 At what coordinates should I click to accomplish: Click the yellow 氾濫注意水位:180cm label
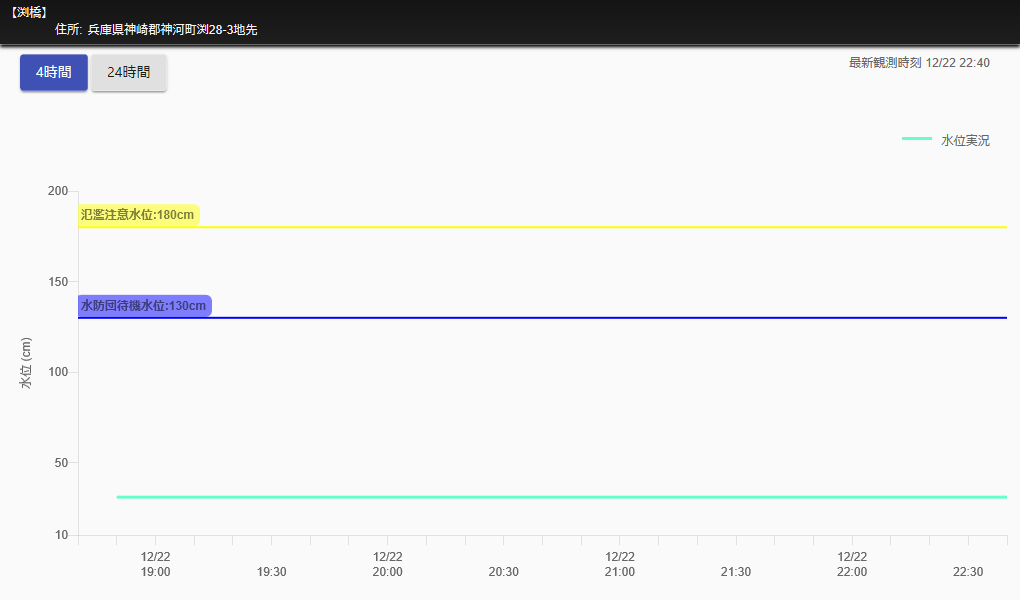[x=138, y=215]
